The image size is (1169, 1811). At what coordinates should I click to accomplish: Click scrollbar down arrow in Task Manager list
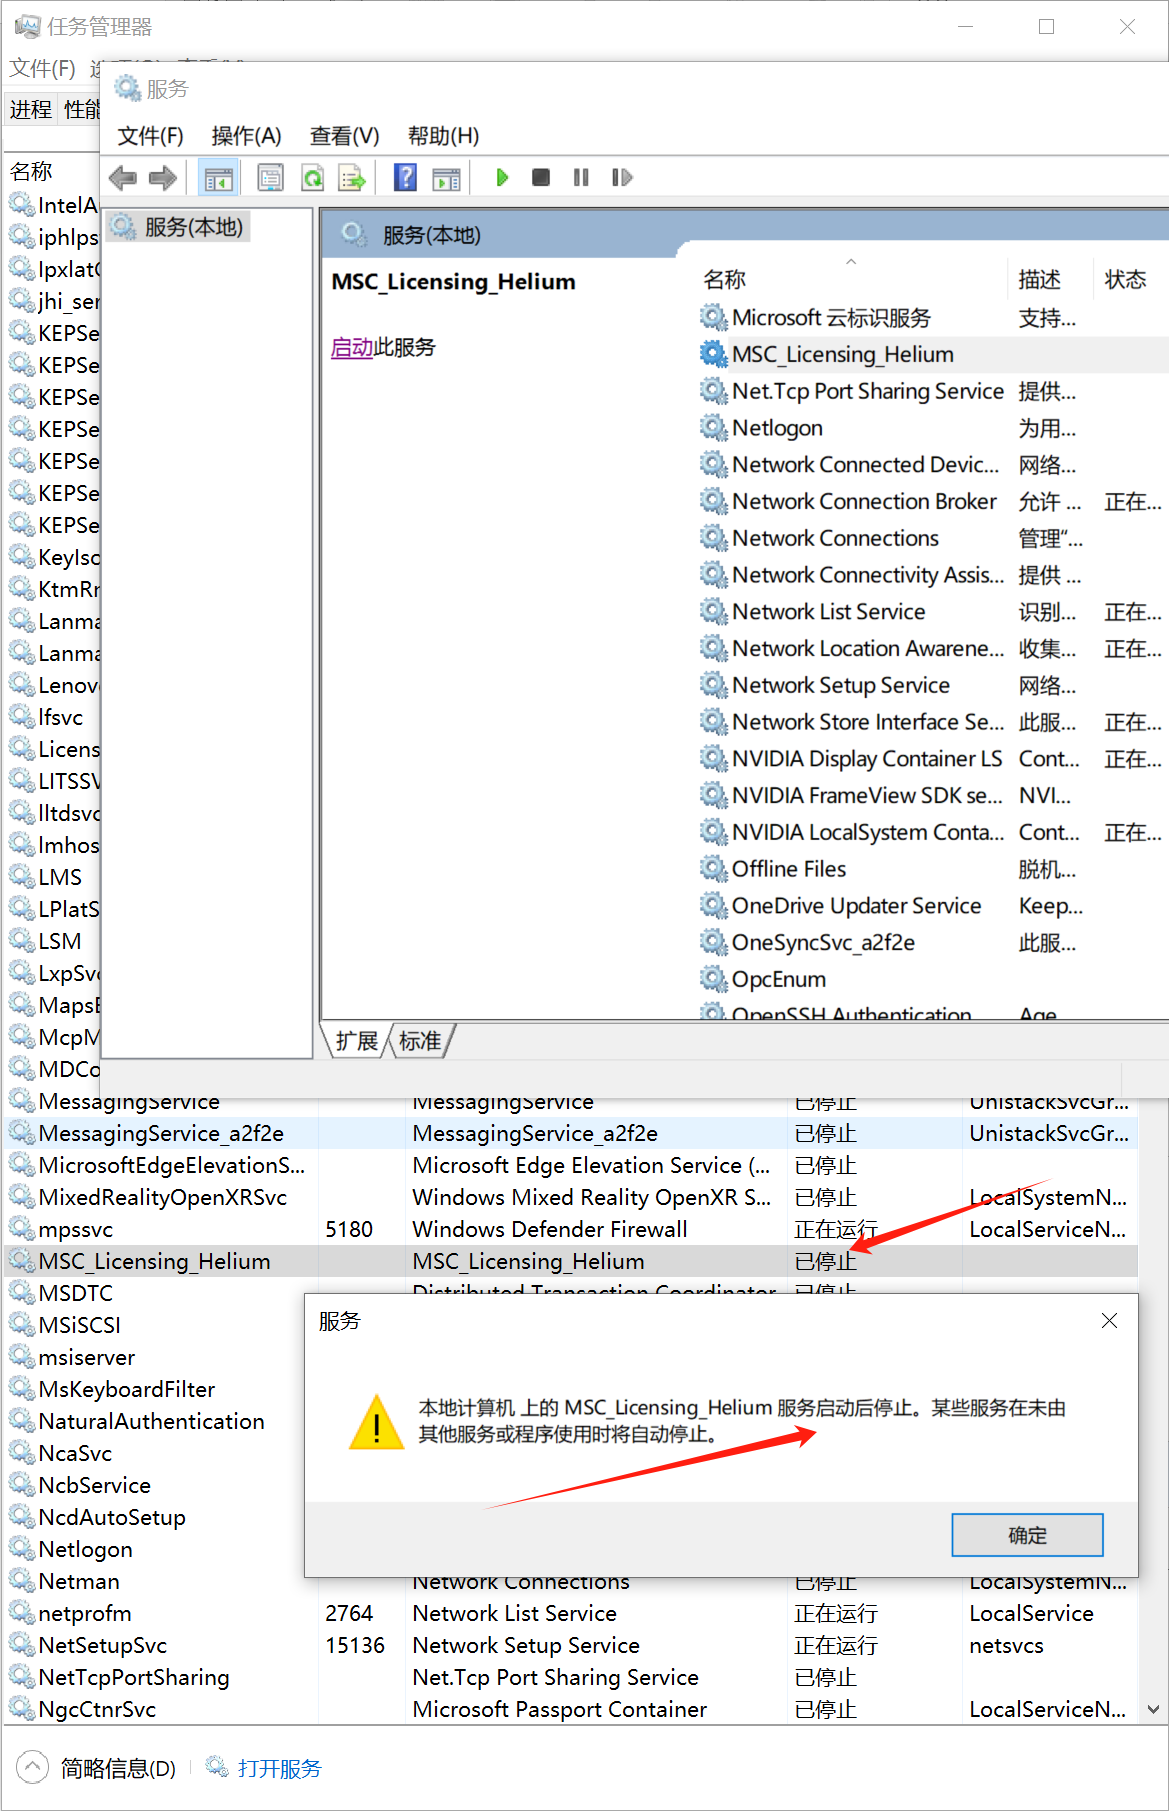(1153, 1710)
